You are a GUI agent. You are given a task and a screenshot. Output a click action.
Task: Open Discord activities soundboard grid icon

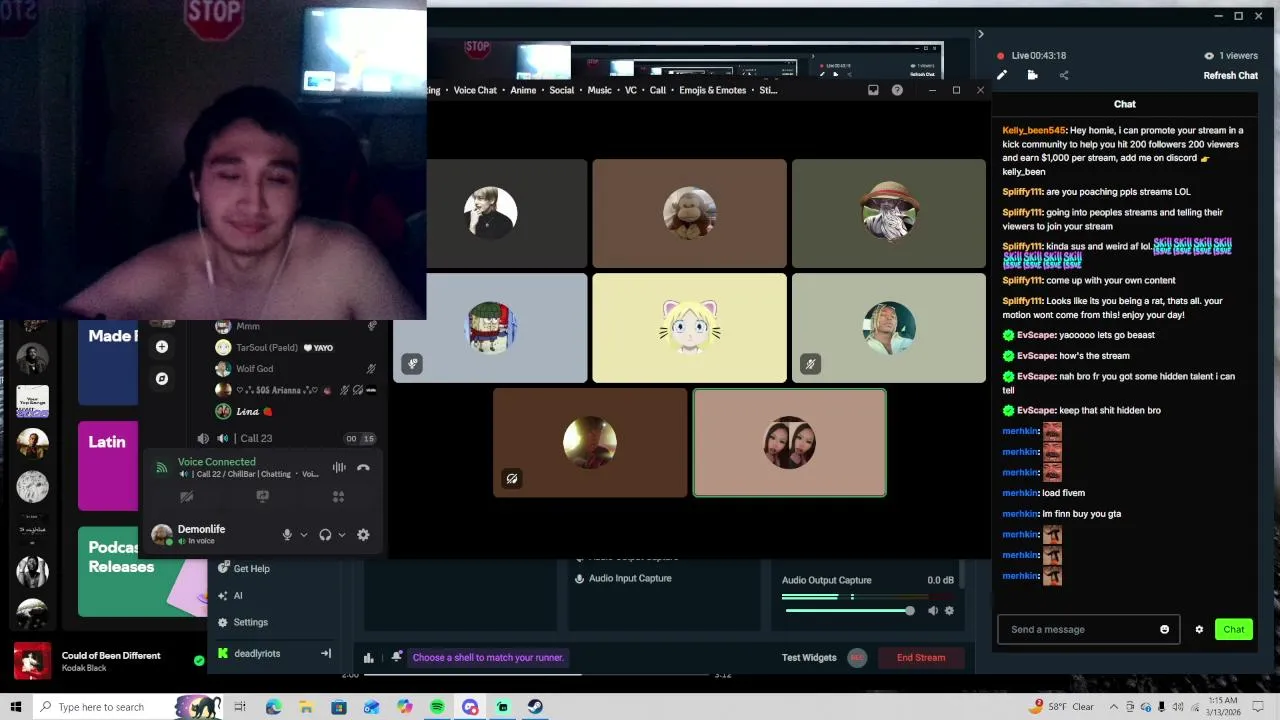(338, 496)
